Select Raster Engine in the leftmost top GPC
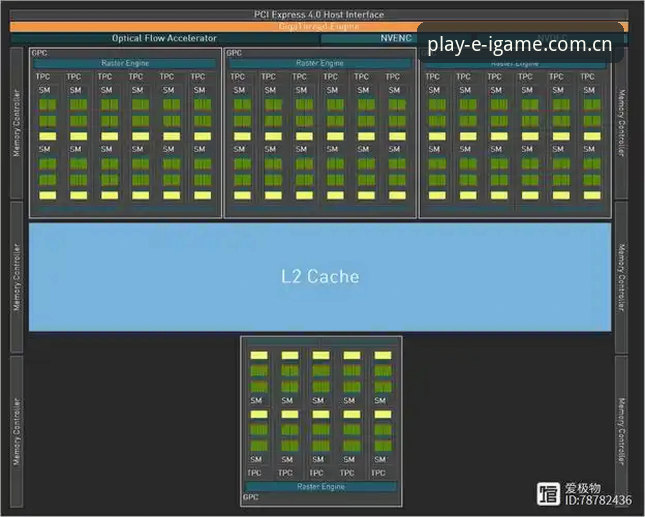 click(125, 63)
